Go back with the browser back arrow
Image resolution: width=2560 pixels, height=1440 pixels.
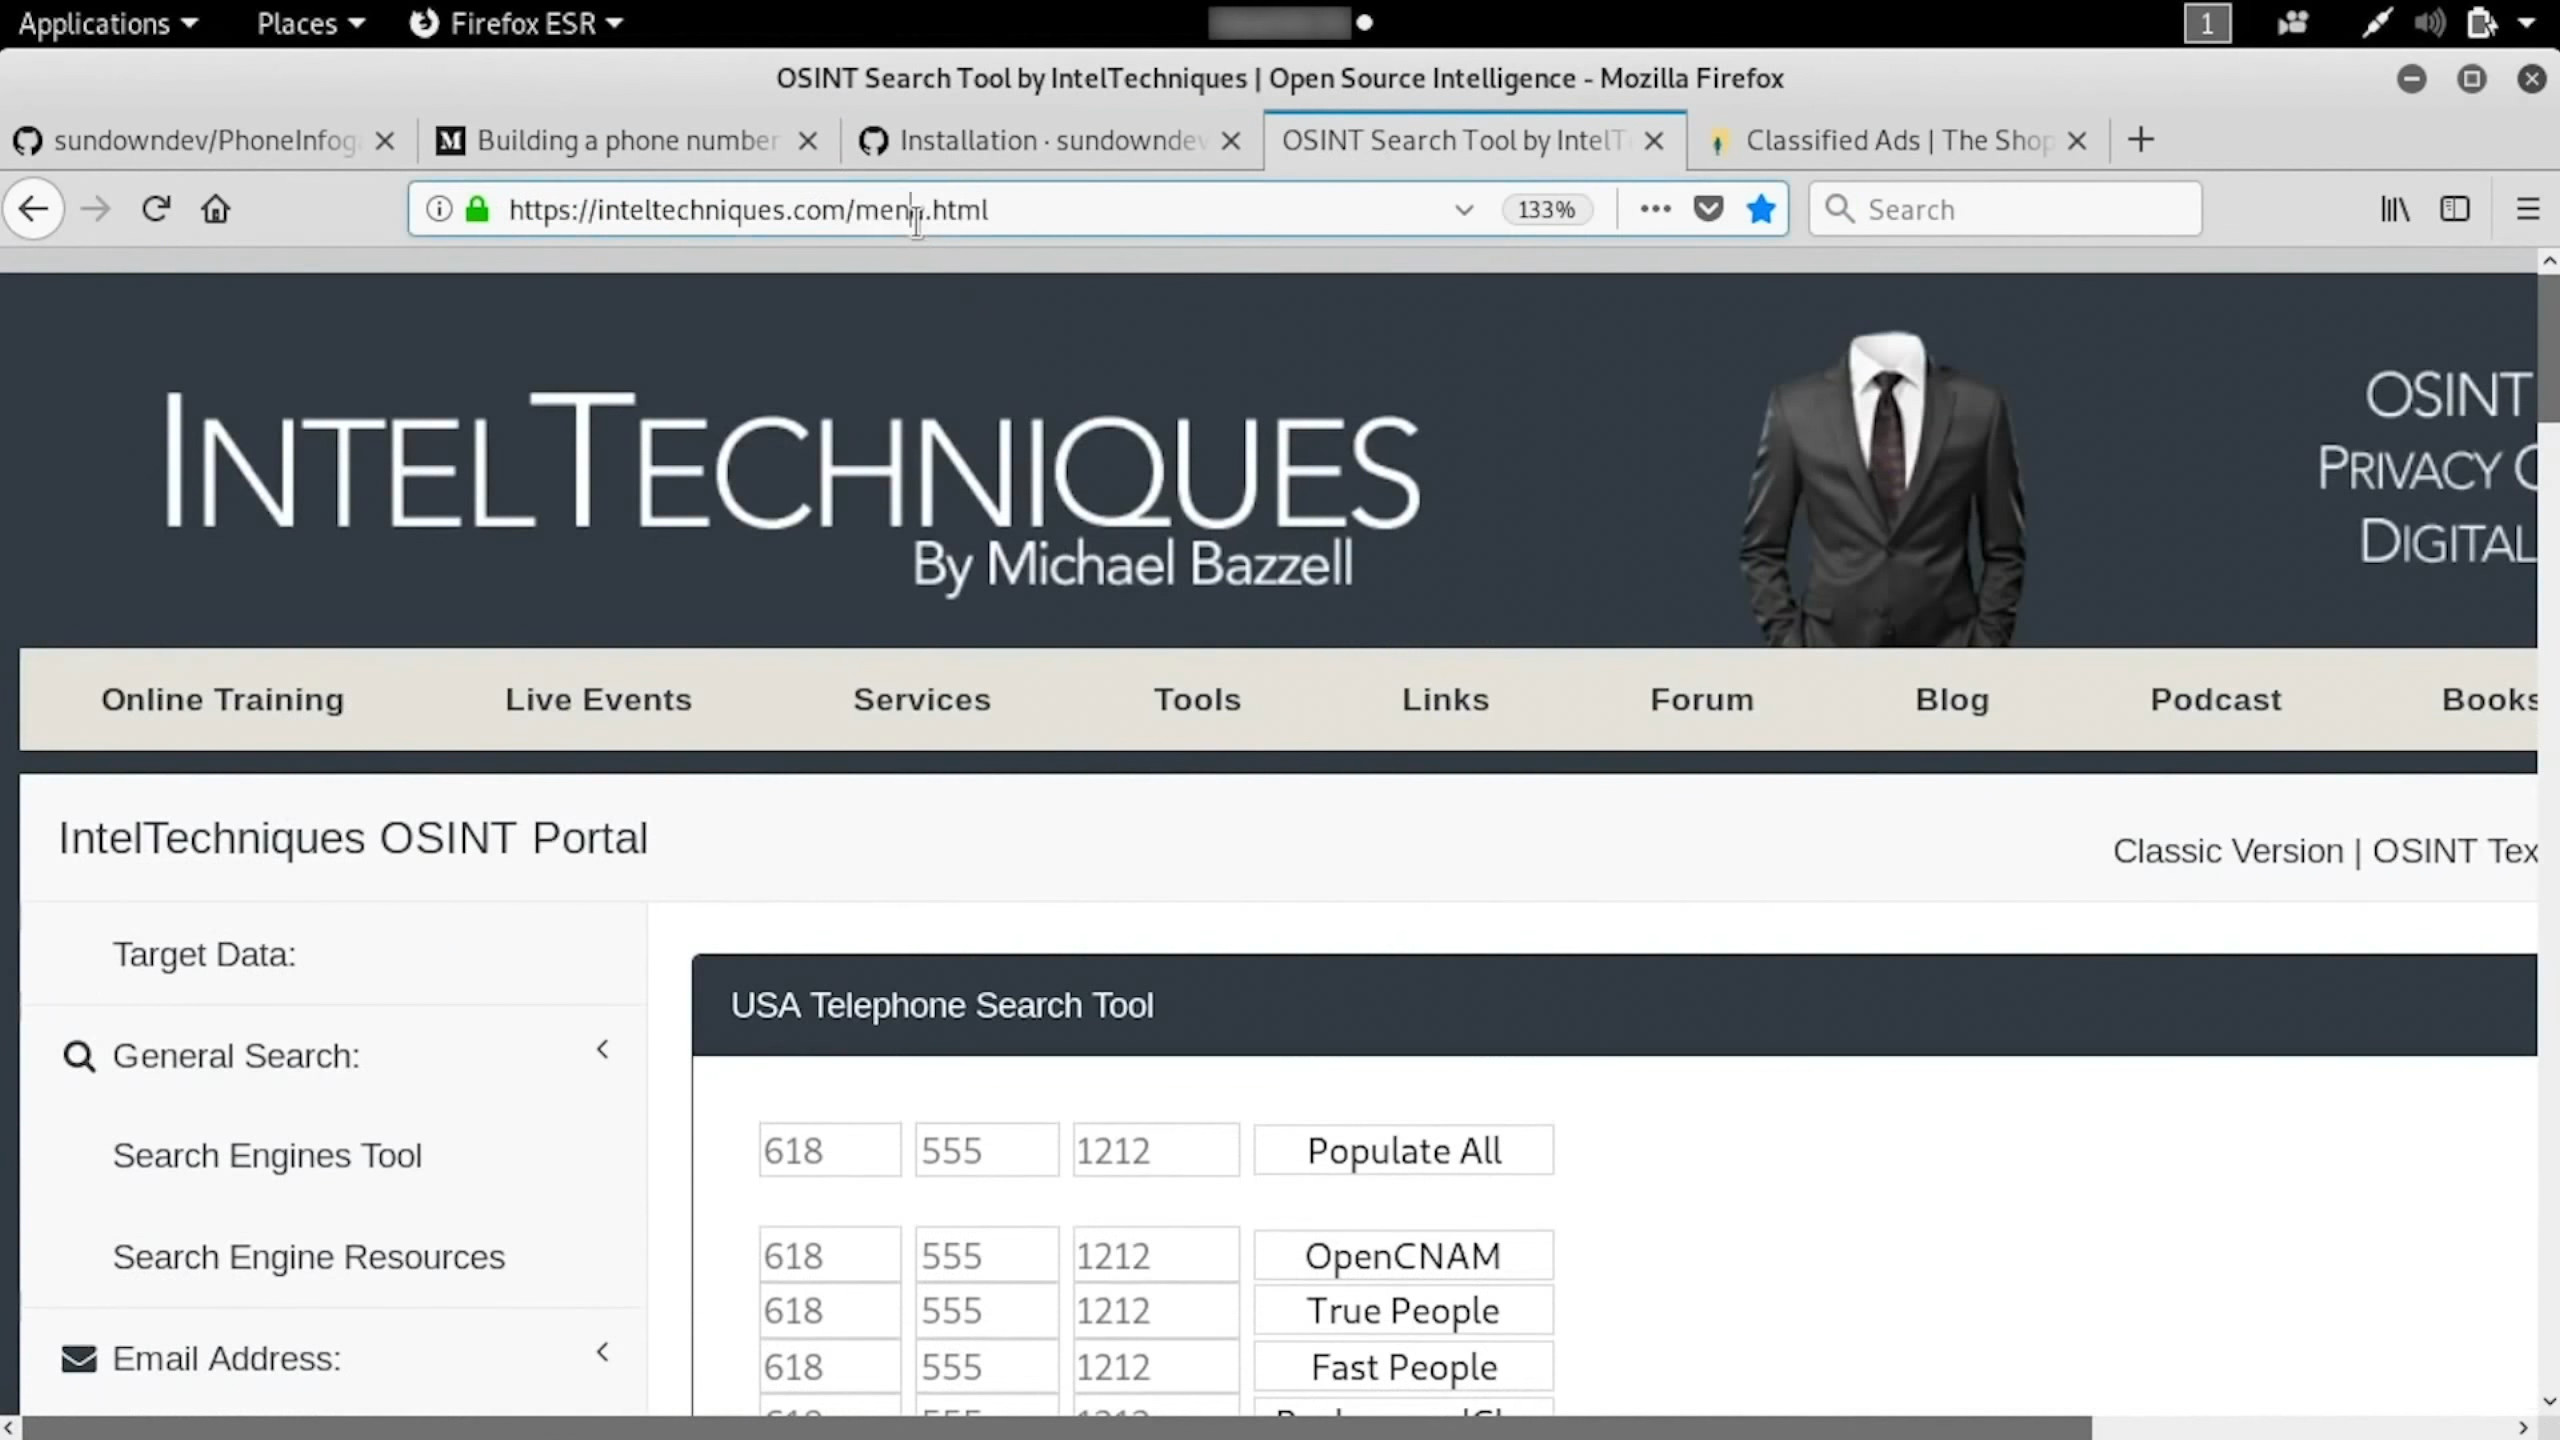pos(34,209)
